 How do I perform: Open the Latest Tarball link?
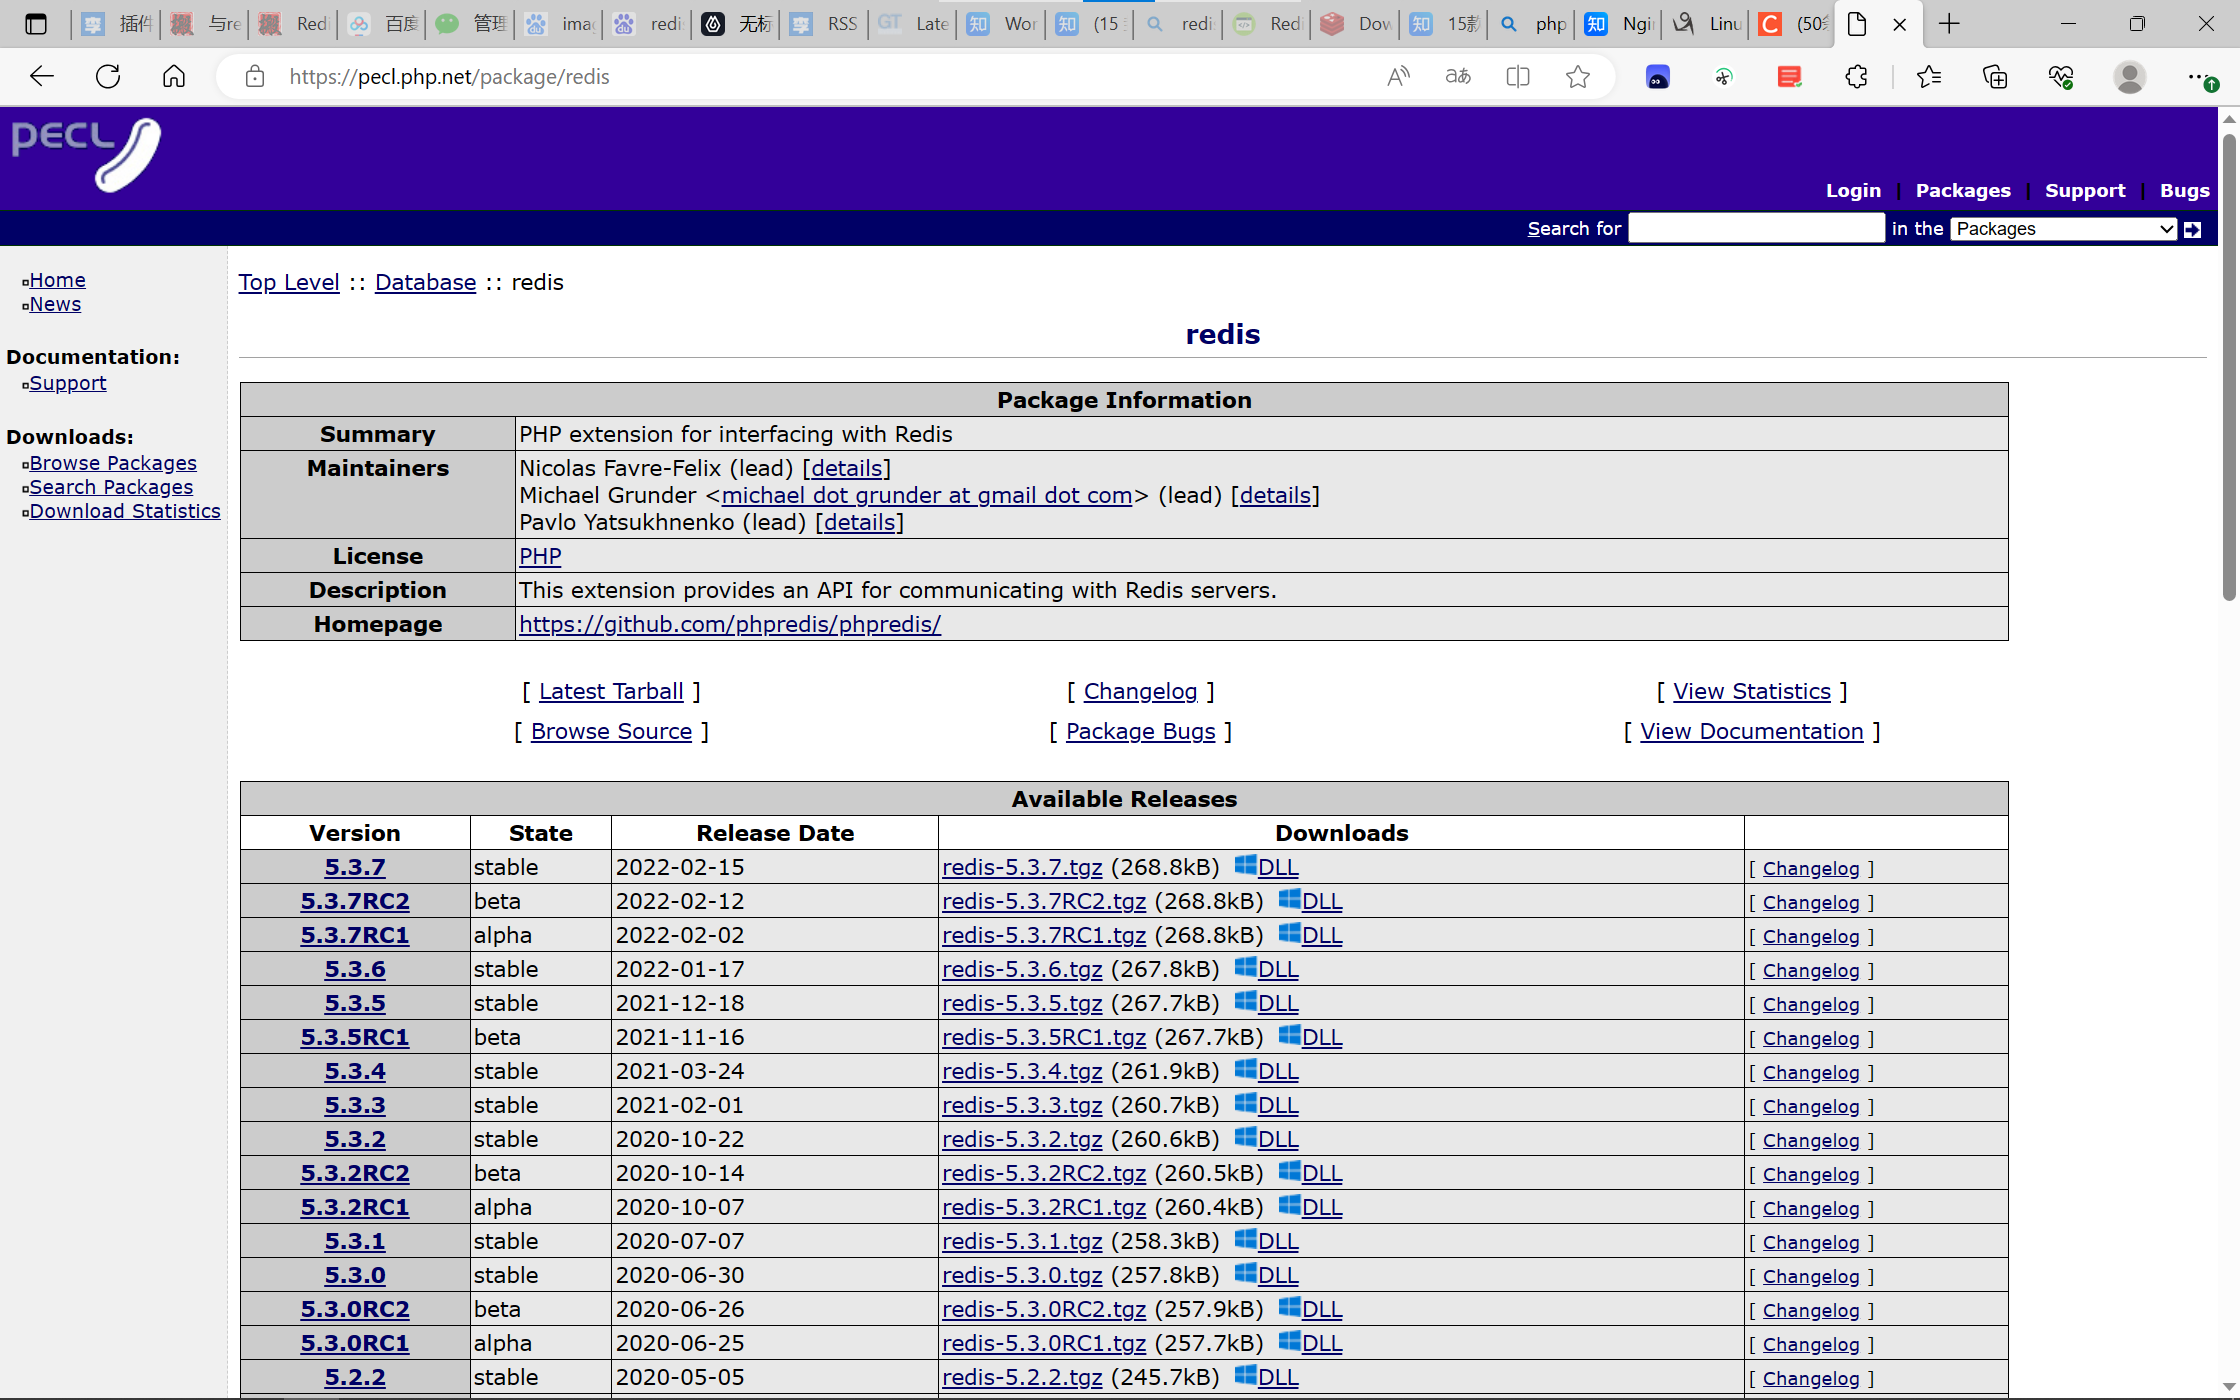[611, 692]
